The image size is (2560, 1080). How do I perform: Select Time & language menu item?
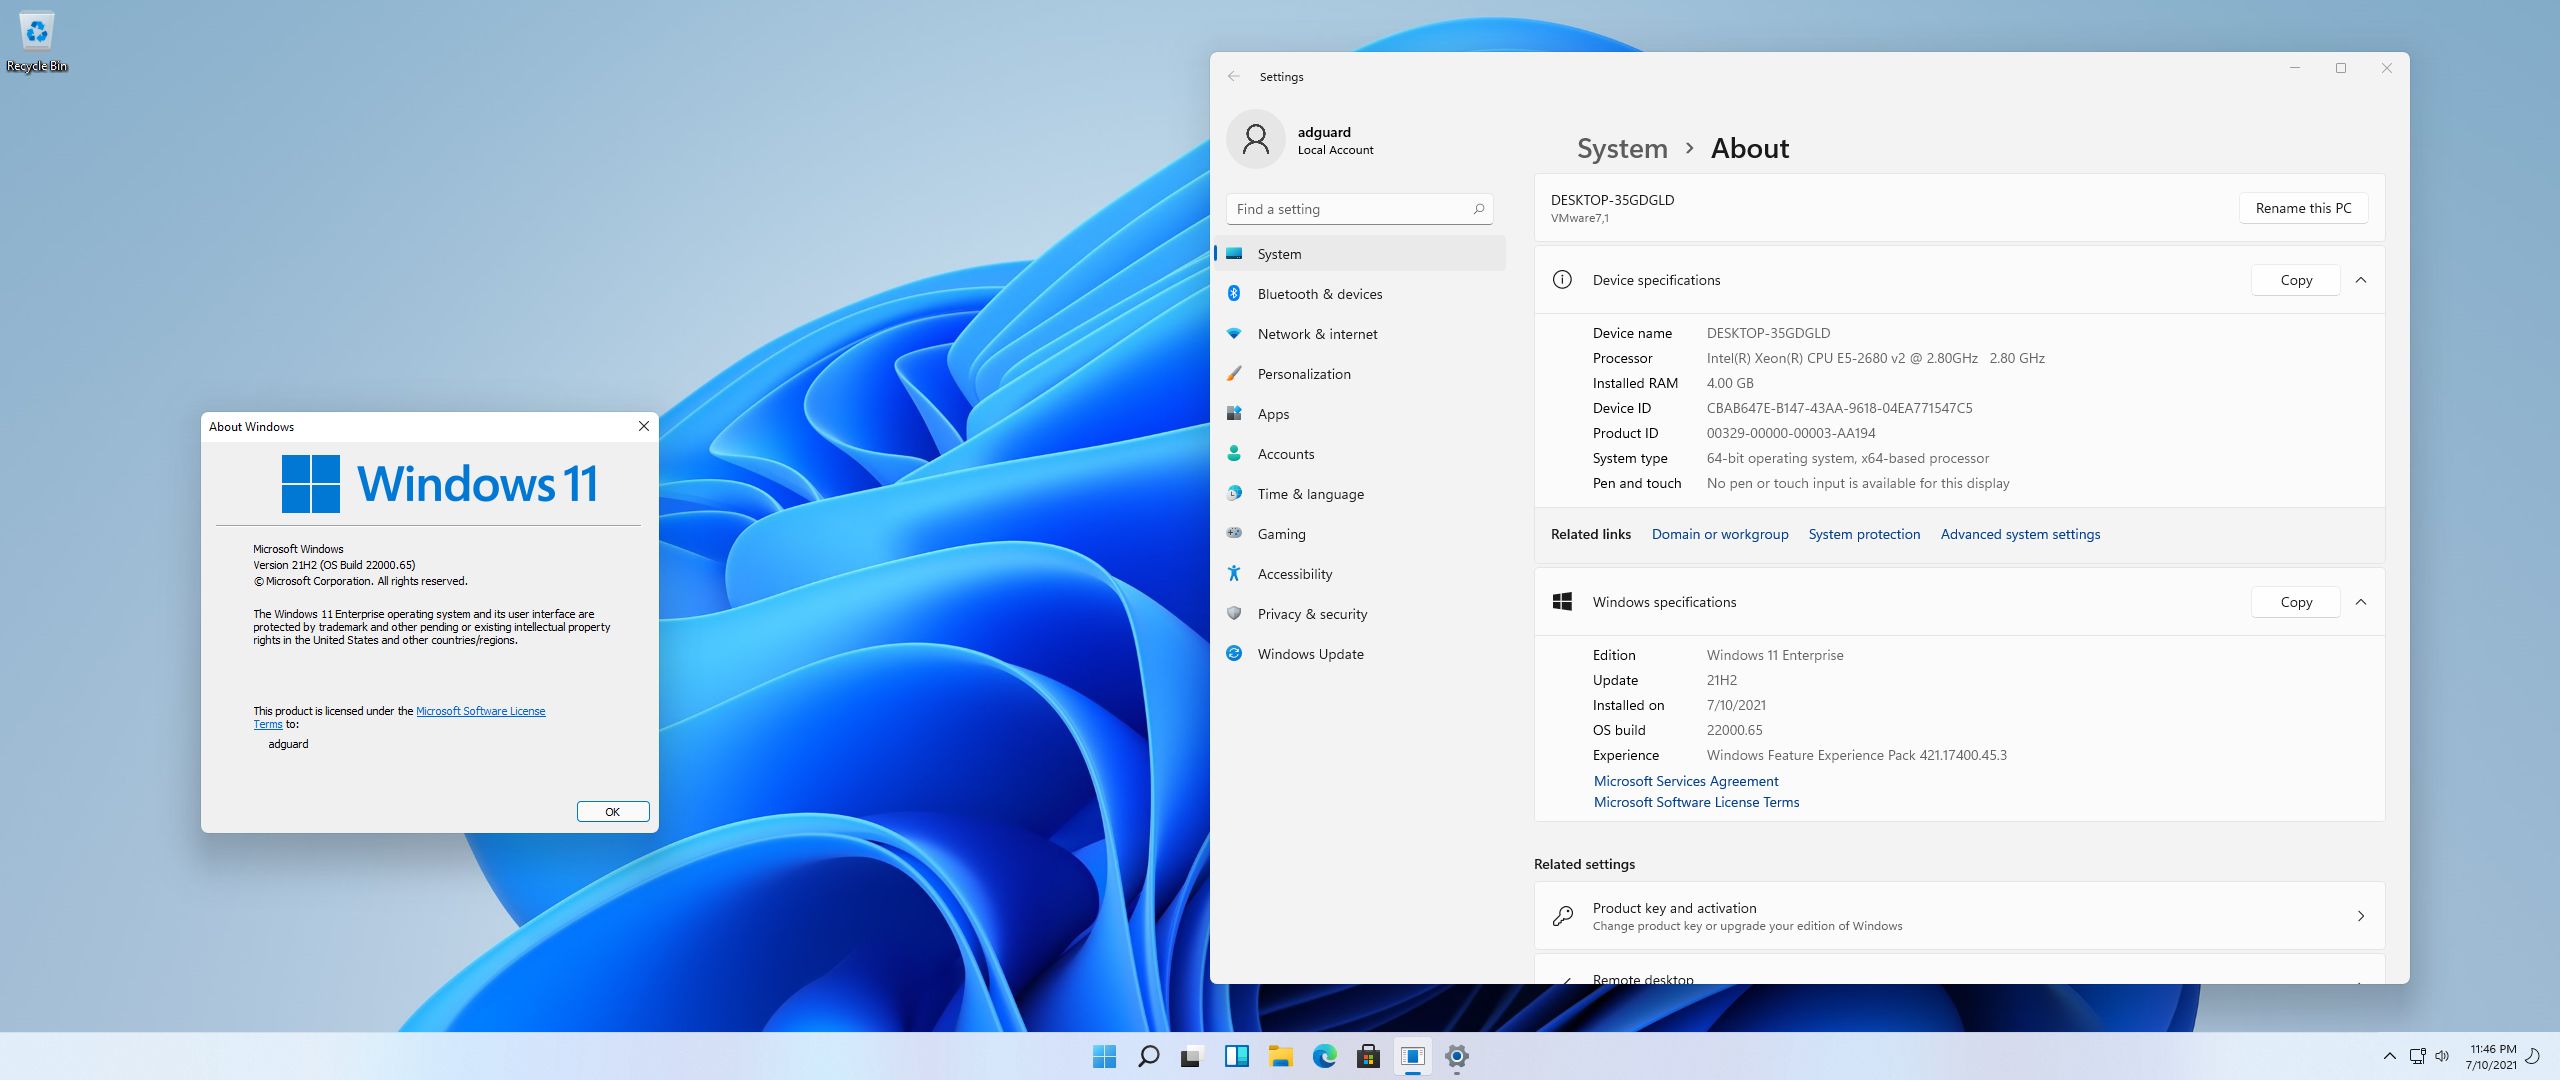[x=1310, y=494]
